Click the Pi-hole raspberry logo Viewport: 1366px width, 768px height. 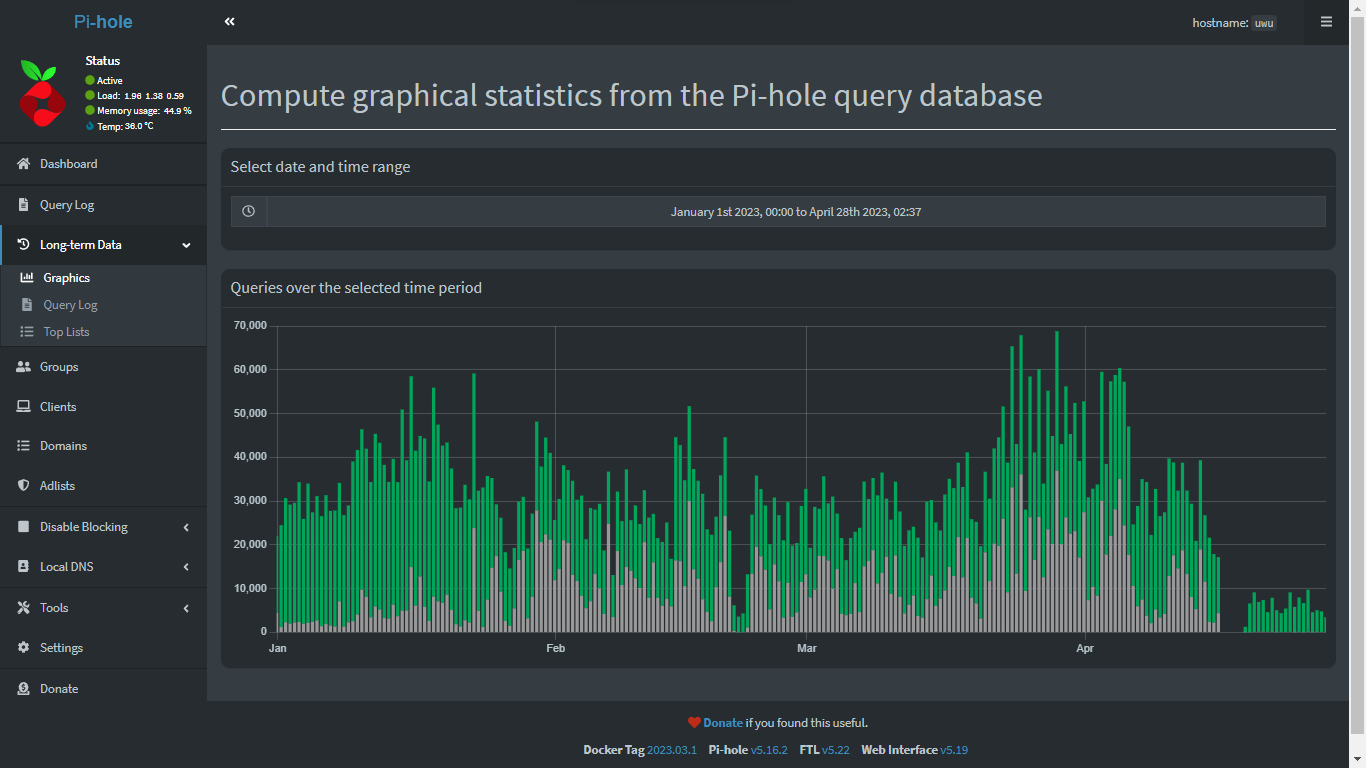(x=42, y=94)
